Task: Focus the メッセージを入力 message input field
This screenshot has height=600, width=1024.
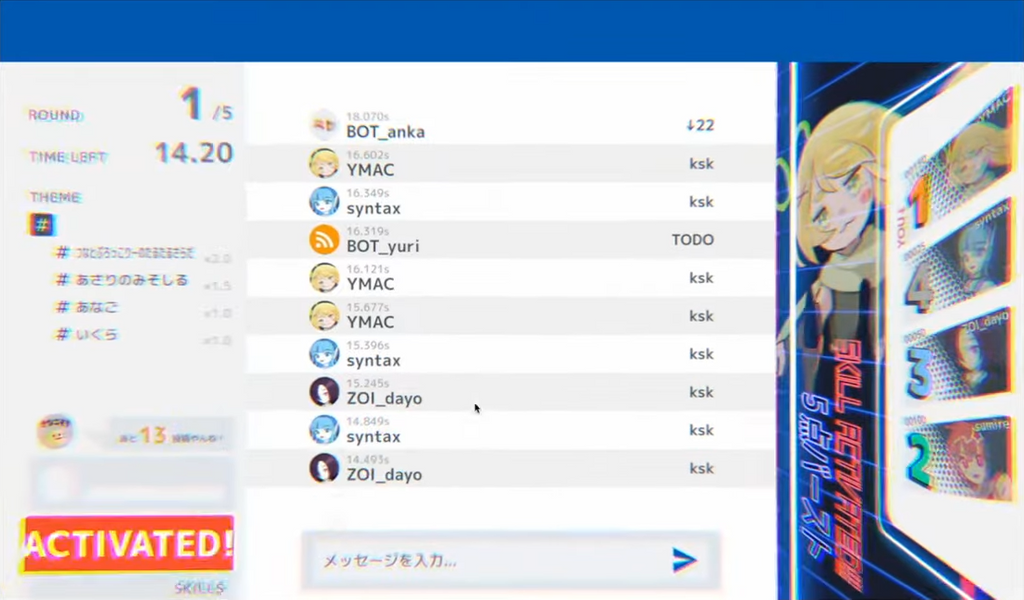Action: tap(490, 561)
